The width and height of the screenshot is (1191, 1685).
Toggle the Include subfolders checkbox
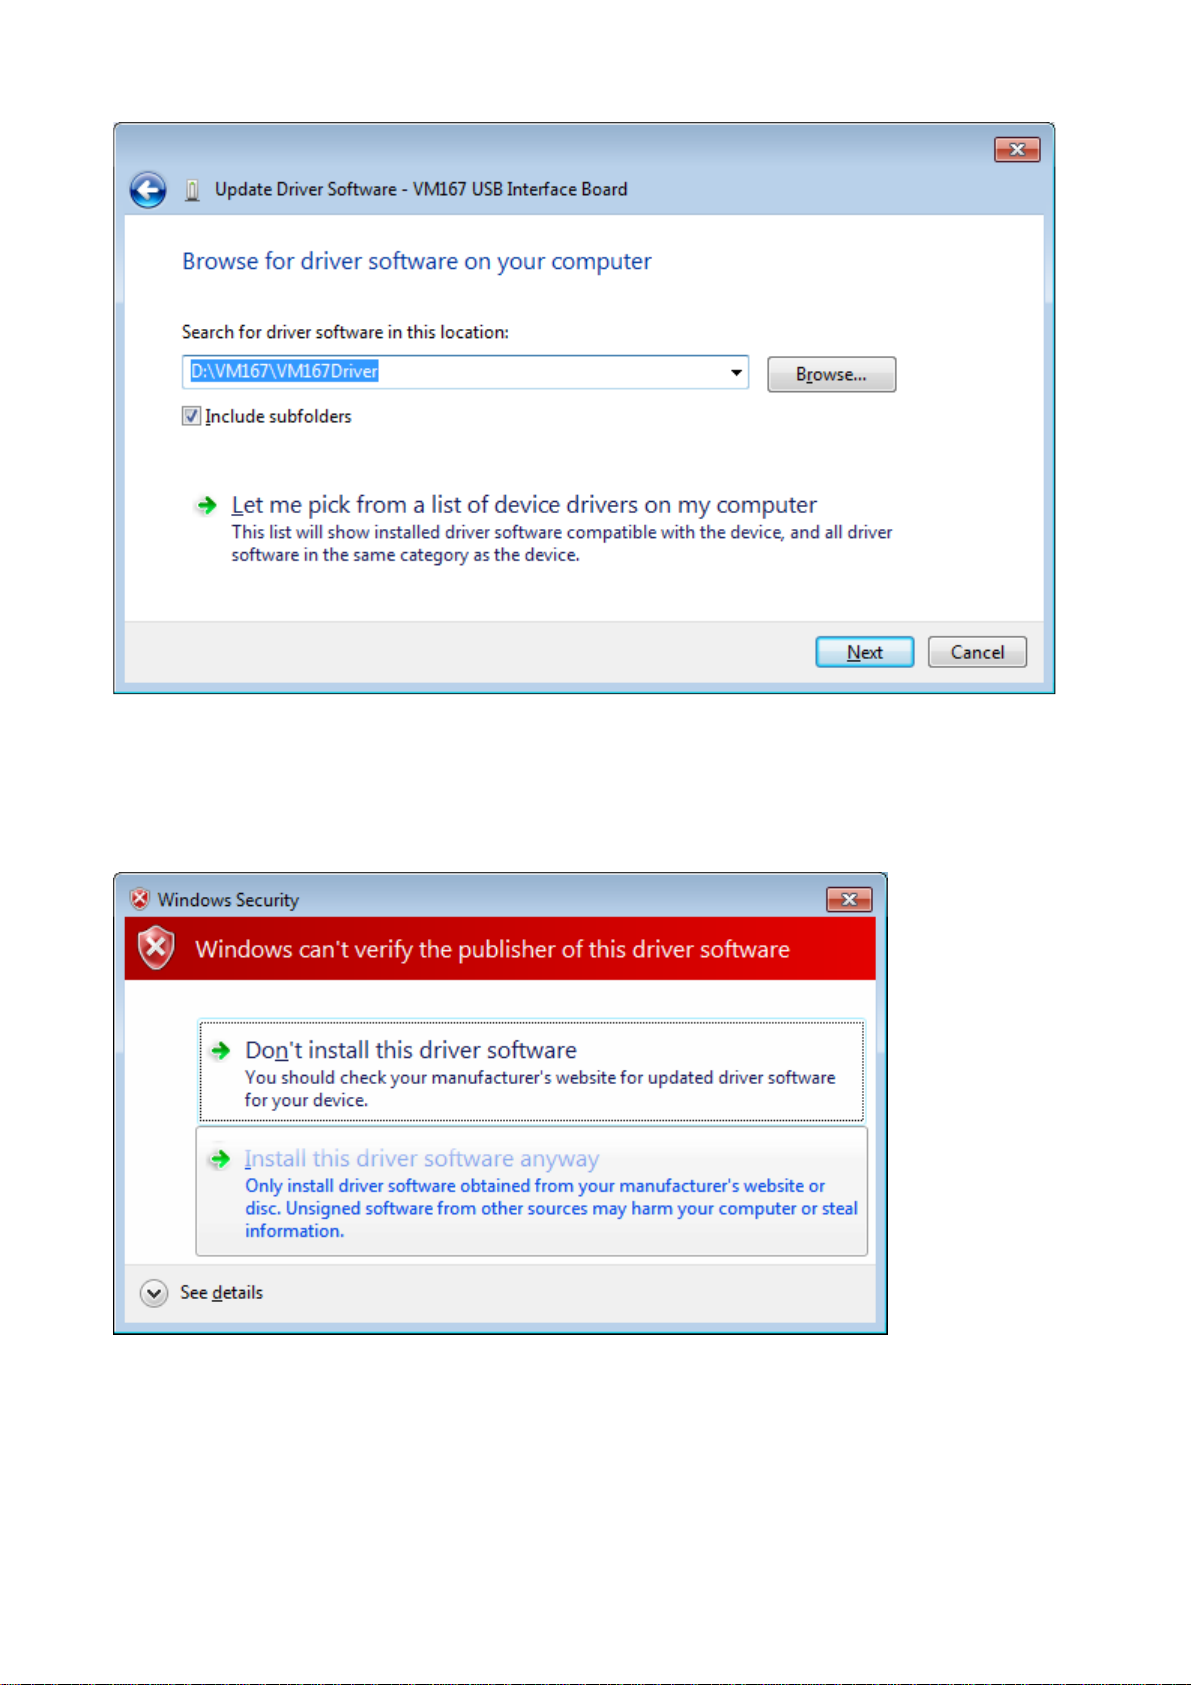[x=191, y=416]
